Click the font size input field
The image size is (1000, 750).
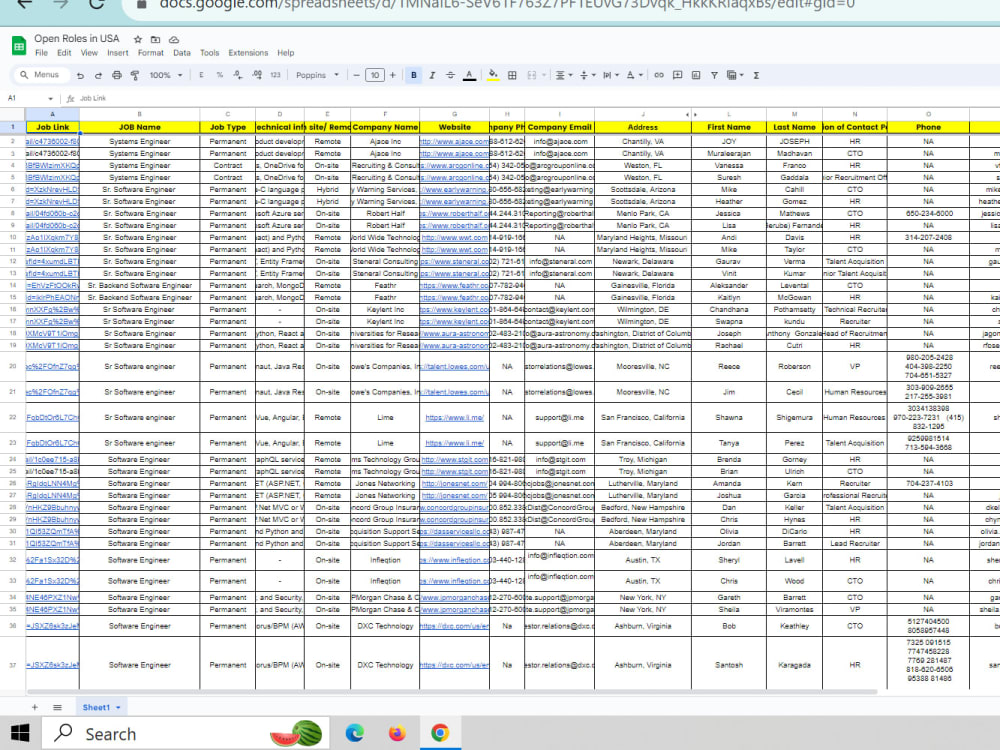point(375,75)
